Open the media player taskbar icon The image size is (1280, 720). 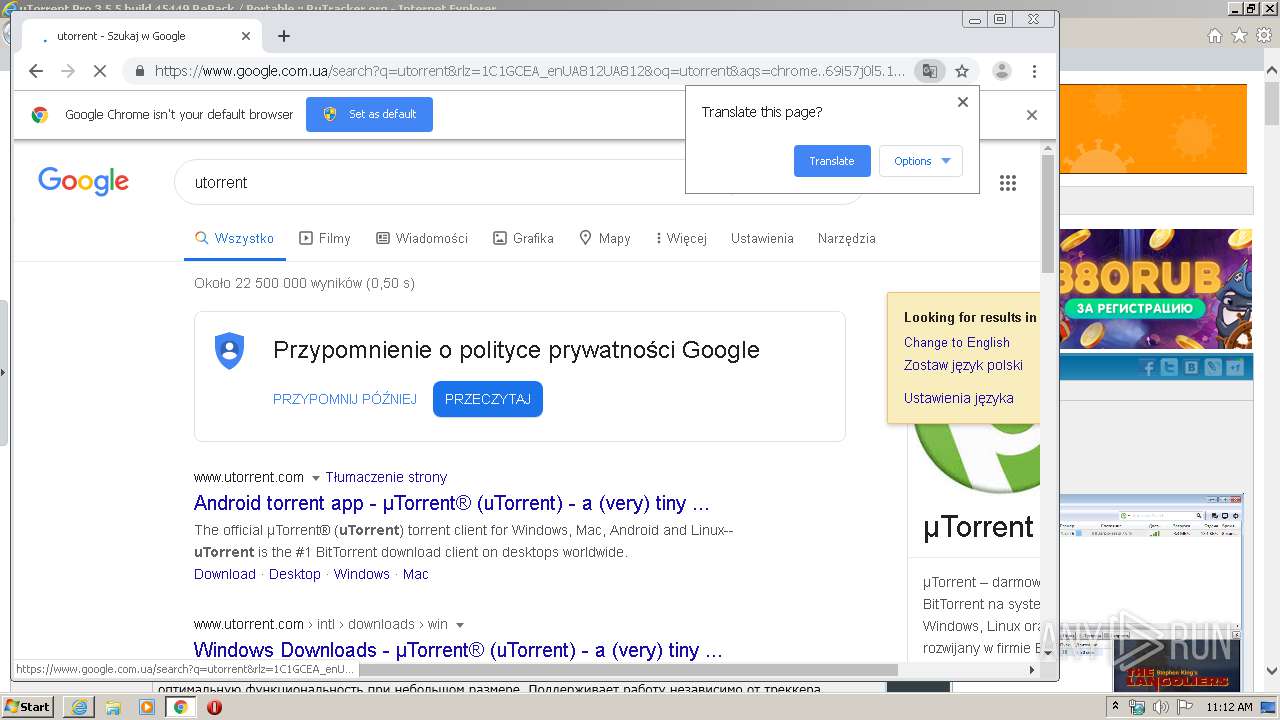tap(147, 707)
